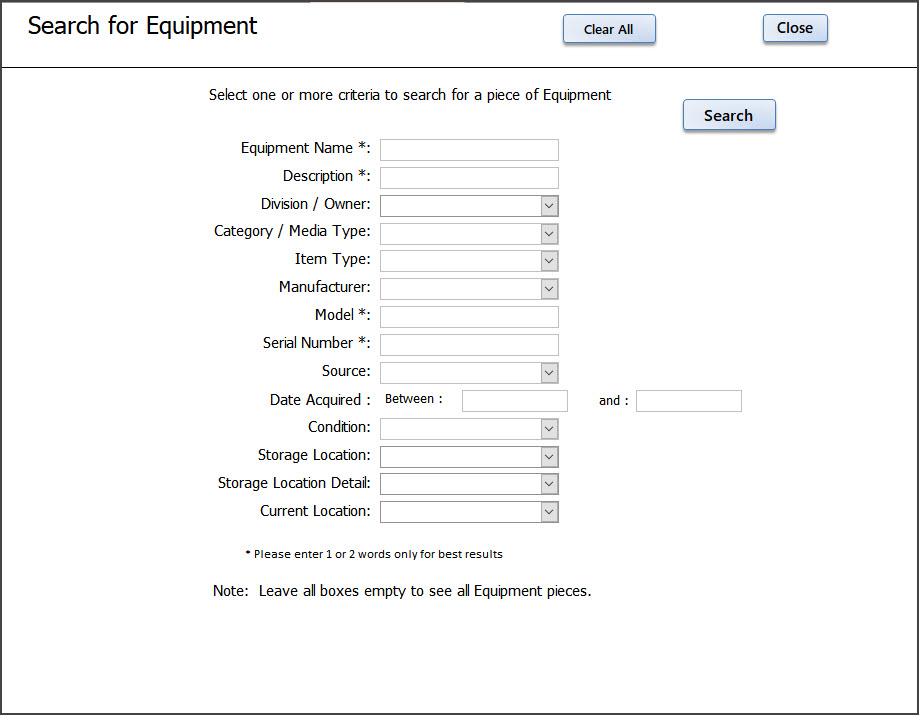Open the Item Type dropdown list
The width and height of the screenshot is (919, 715).
(468, 261)
